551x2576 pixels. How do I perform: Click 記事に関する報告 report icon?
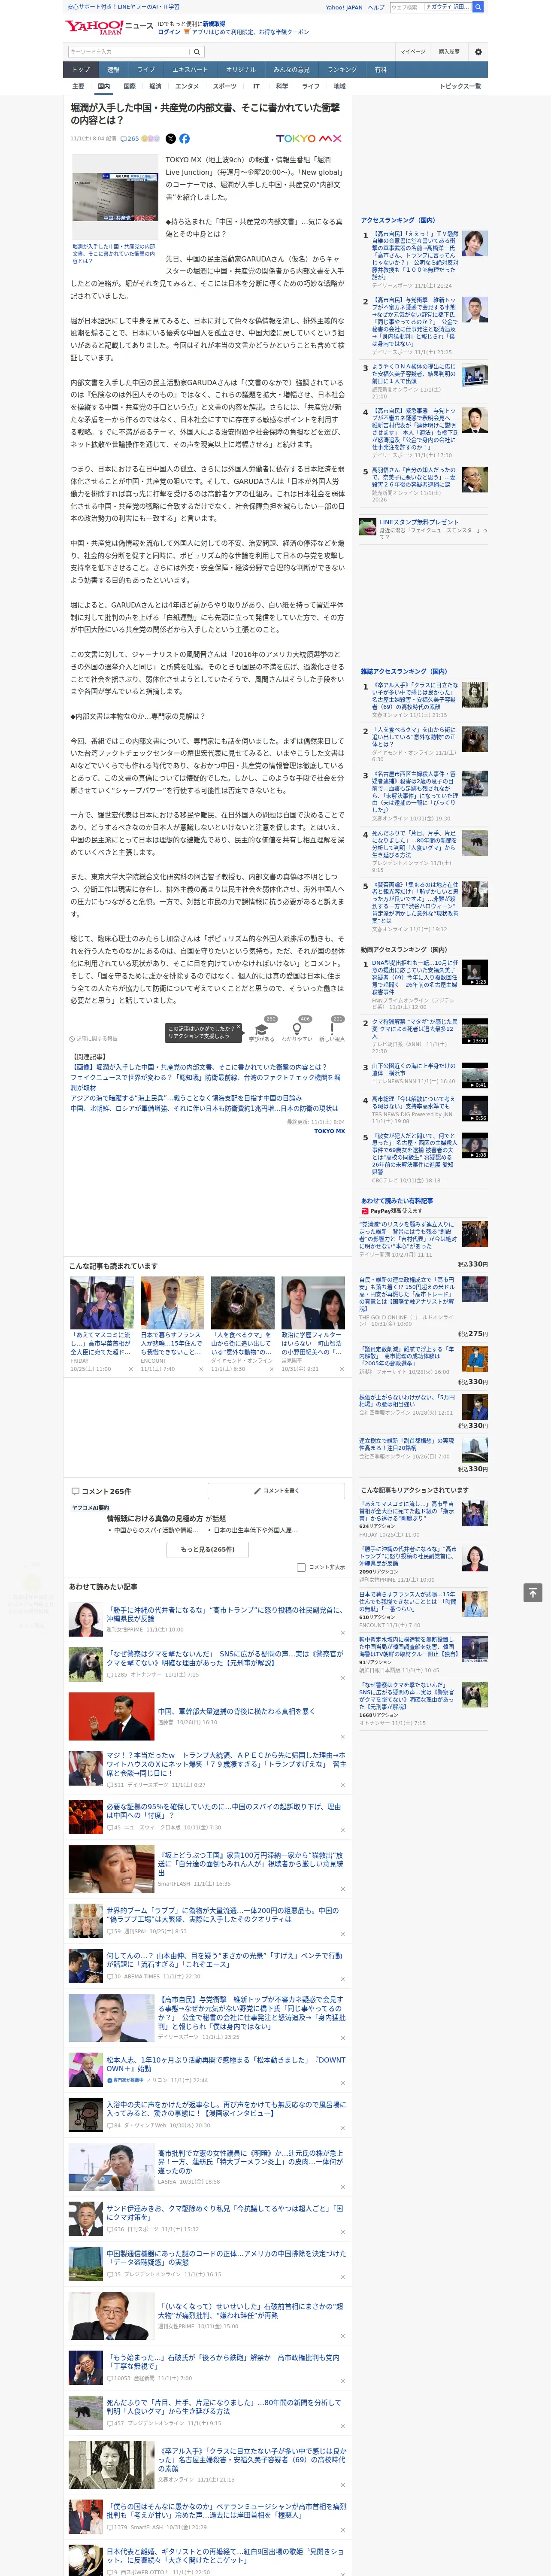(93, 1039)
